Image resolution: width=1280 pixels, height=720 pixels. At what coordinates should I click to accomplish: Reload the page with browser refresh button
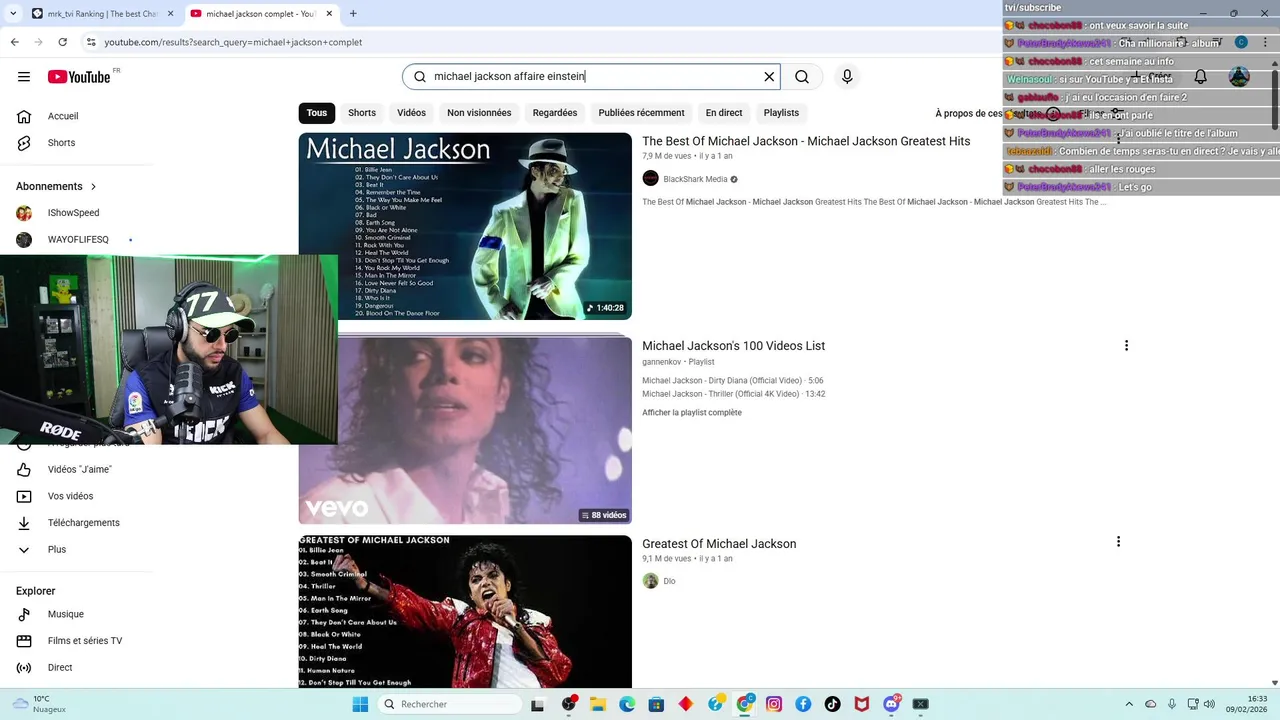click(x=63, y=42)
